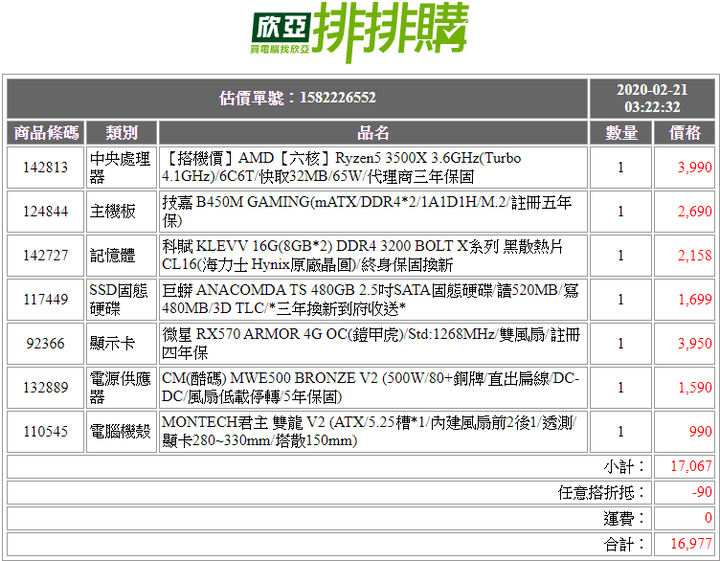Click quantity 1 in the 主機板 row
Viewport: 720px width, 561px height.
coord(621,211)
